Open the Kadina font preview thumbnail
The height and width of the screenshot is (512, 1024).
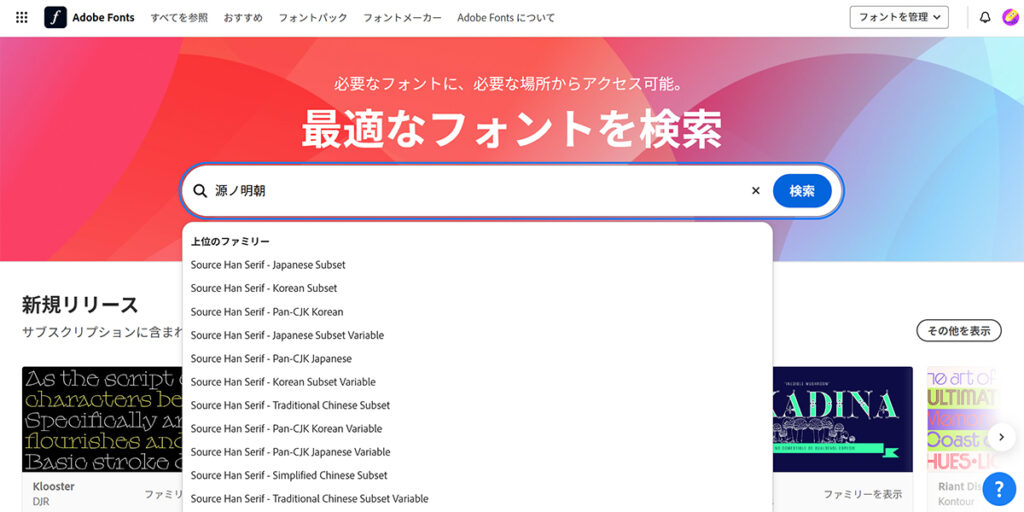[x=842, y=419]
